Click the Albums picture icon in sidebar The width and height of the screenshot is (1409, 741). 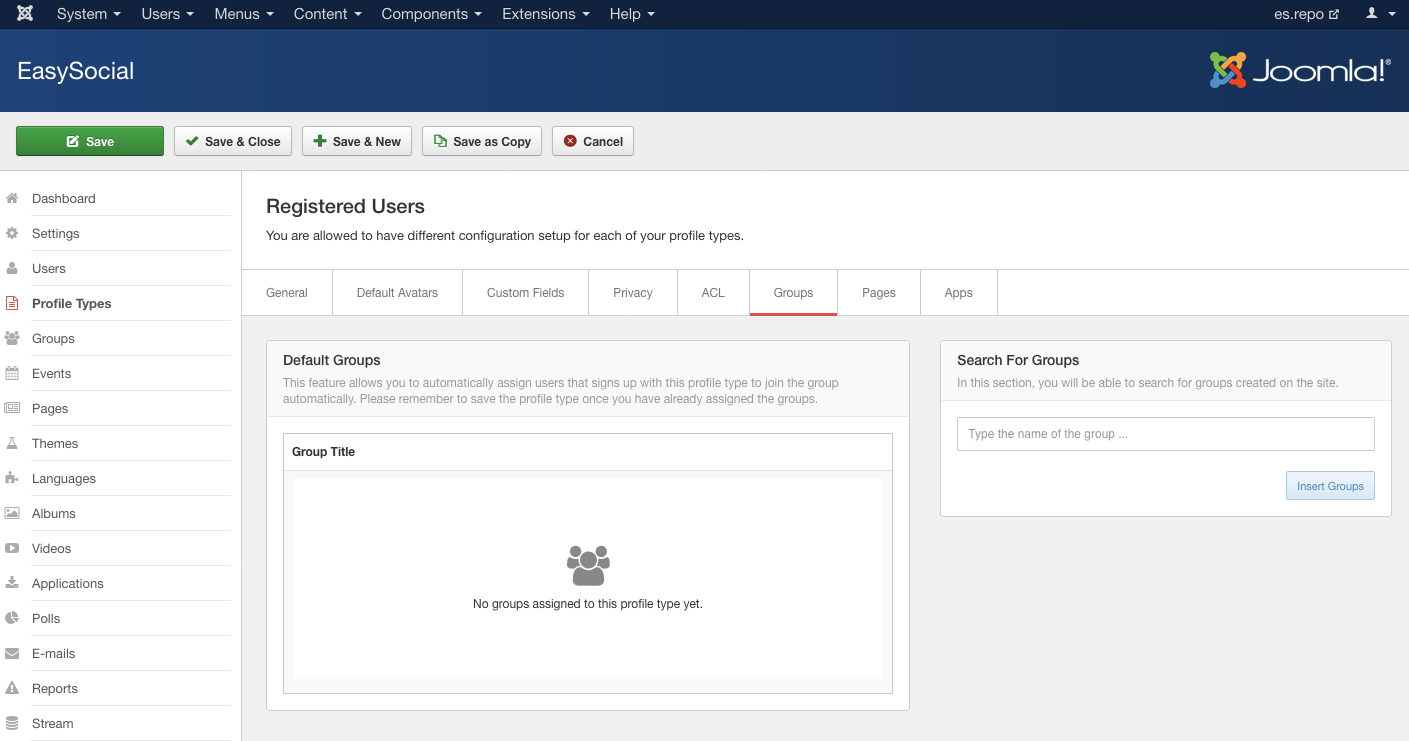(12, 513)
